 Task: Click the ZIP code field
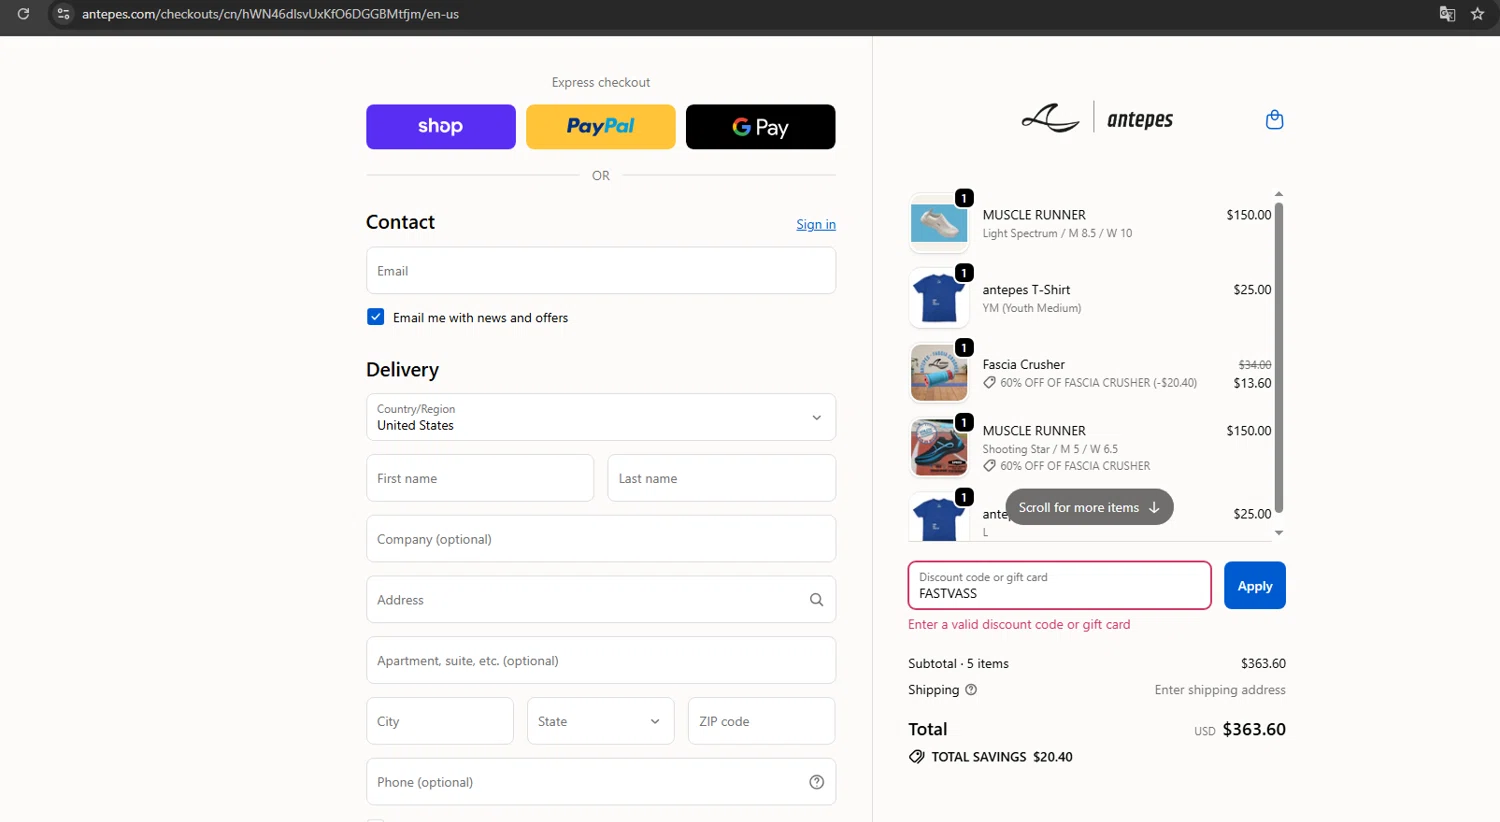(762, 721)
